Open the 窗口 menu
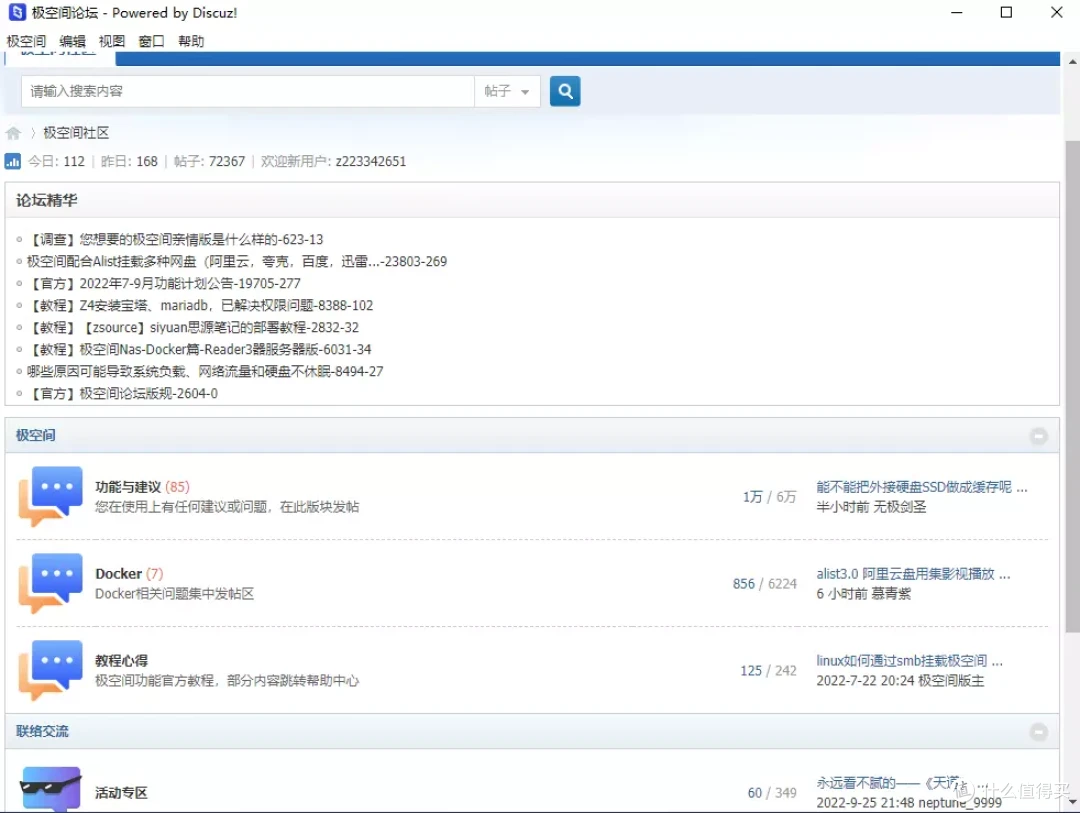The image size is (1080, 813). [x=152, y=41]
